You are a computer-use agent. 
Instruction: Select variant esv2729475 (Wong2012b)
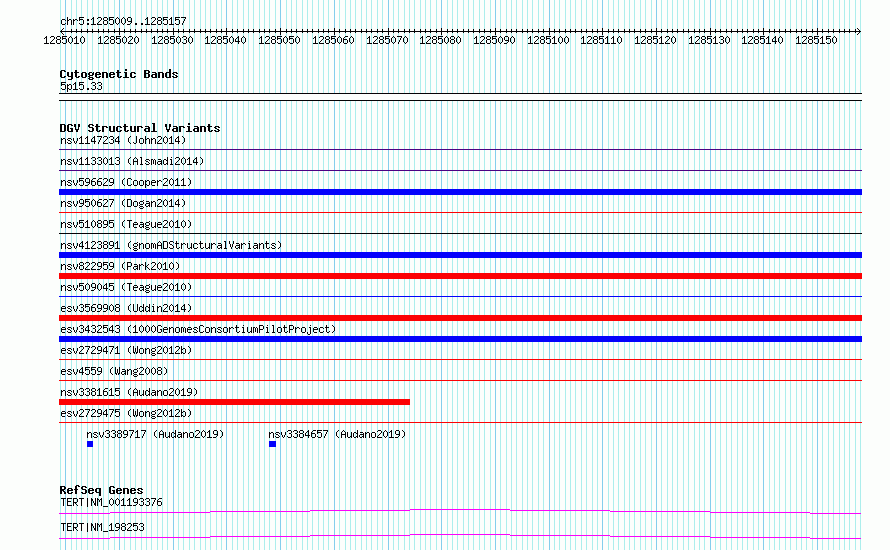[126, 413]
